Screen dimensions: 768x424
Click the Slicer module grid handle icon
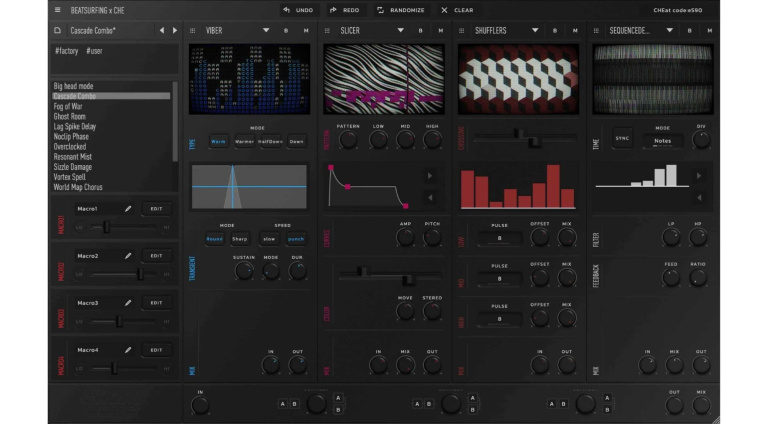pyautogui.click(x=327, y=30)
